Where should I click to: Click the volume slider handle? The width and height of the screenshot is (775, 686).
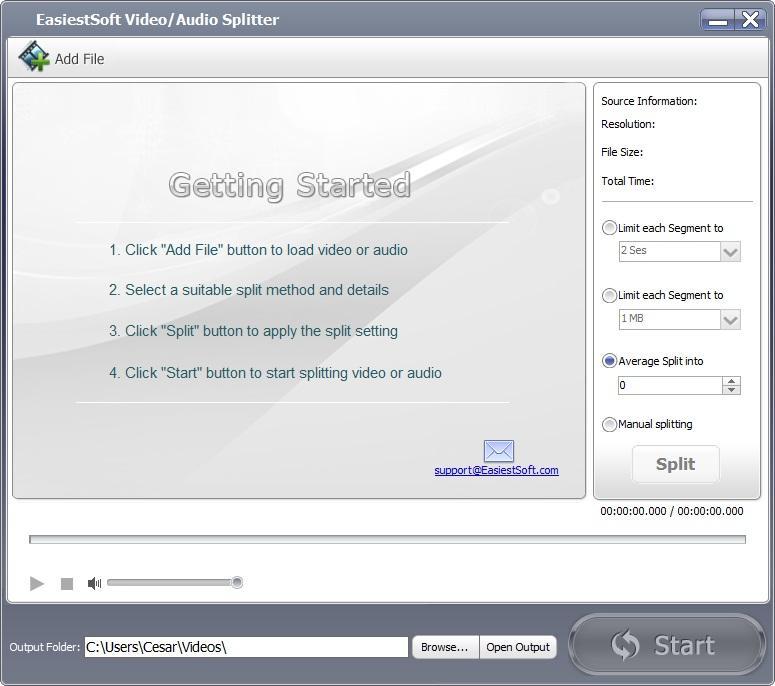237,582
